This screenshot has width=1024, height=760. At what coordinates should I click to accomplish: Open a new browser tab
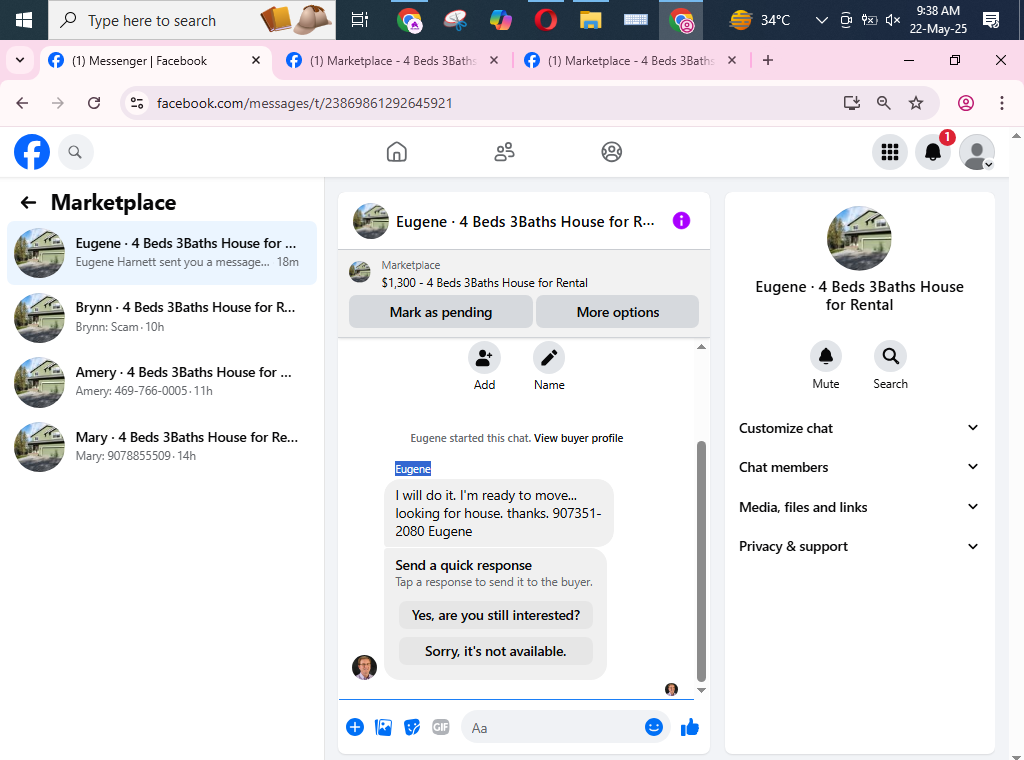pyautogui.click(x=768, y=60)
